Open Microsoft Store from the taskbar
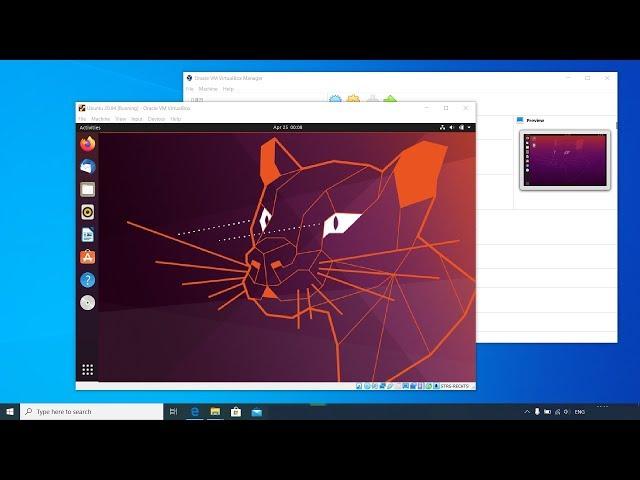 coord(236,411)
